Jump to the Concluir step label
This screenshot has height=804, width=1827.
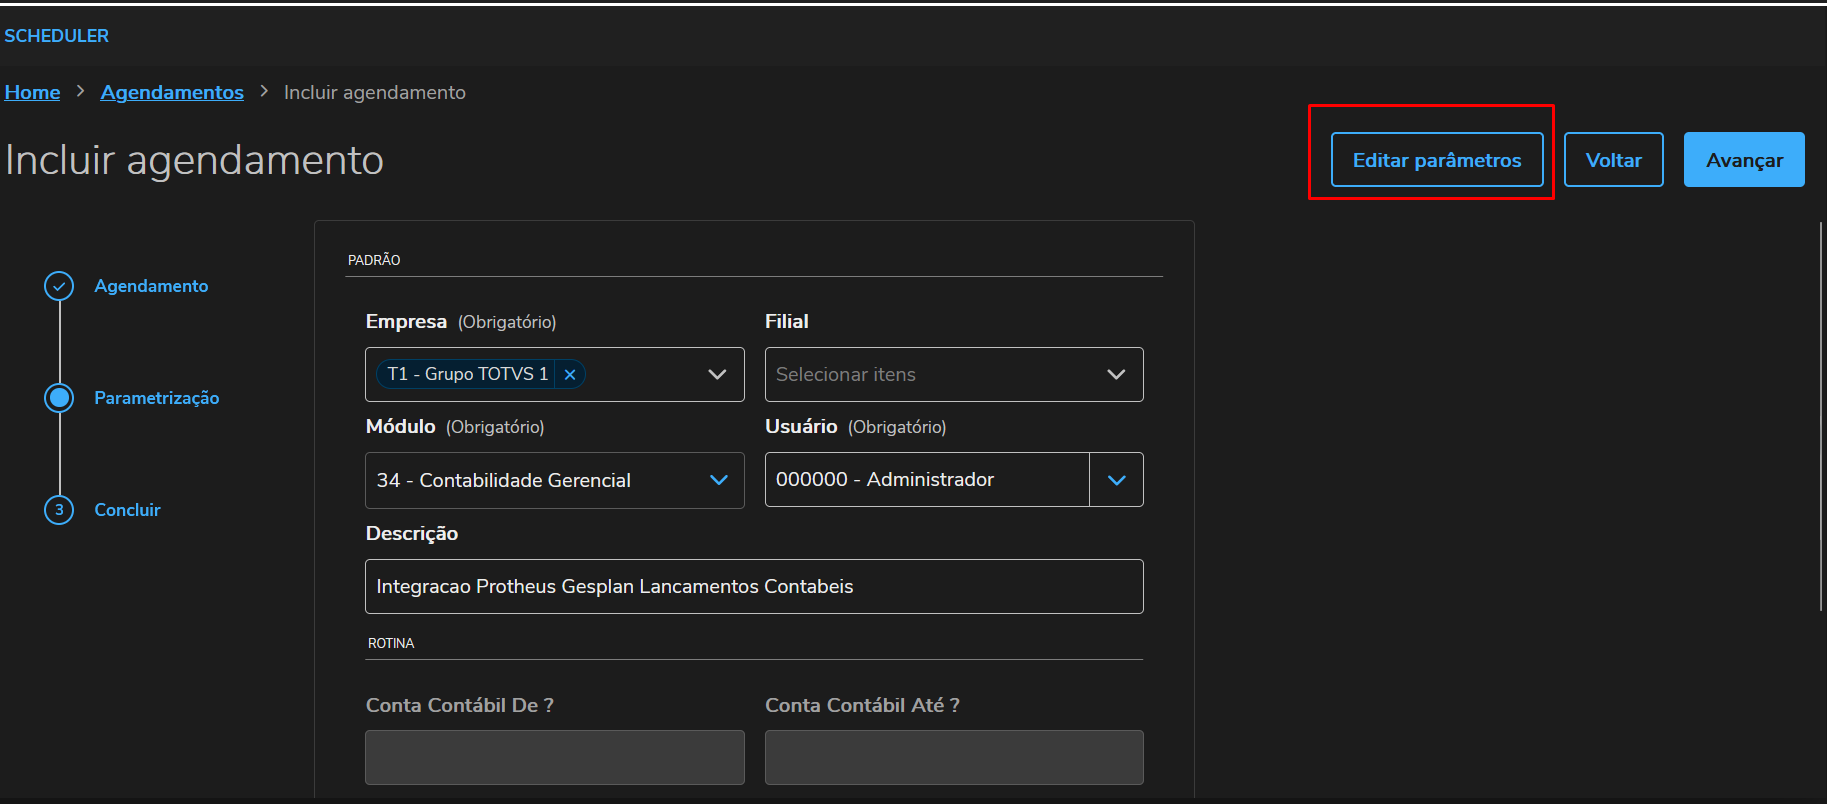[127, 510]
